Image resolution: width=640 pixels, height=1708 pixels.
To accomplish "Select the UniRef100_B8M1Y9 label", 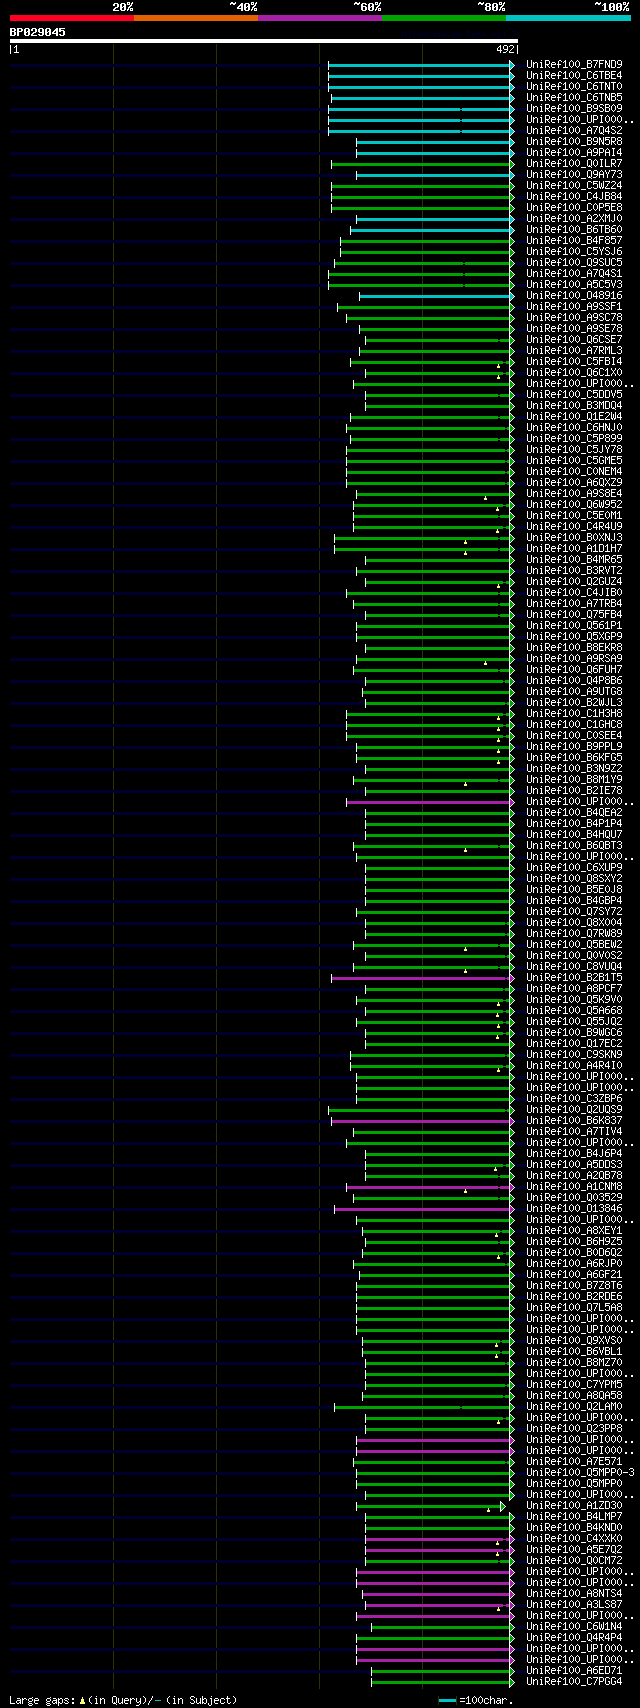I will tap(574, 779).
